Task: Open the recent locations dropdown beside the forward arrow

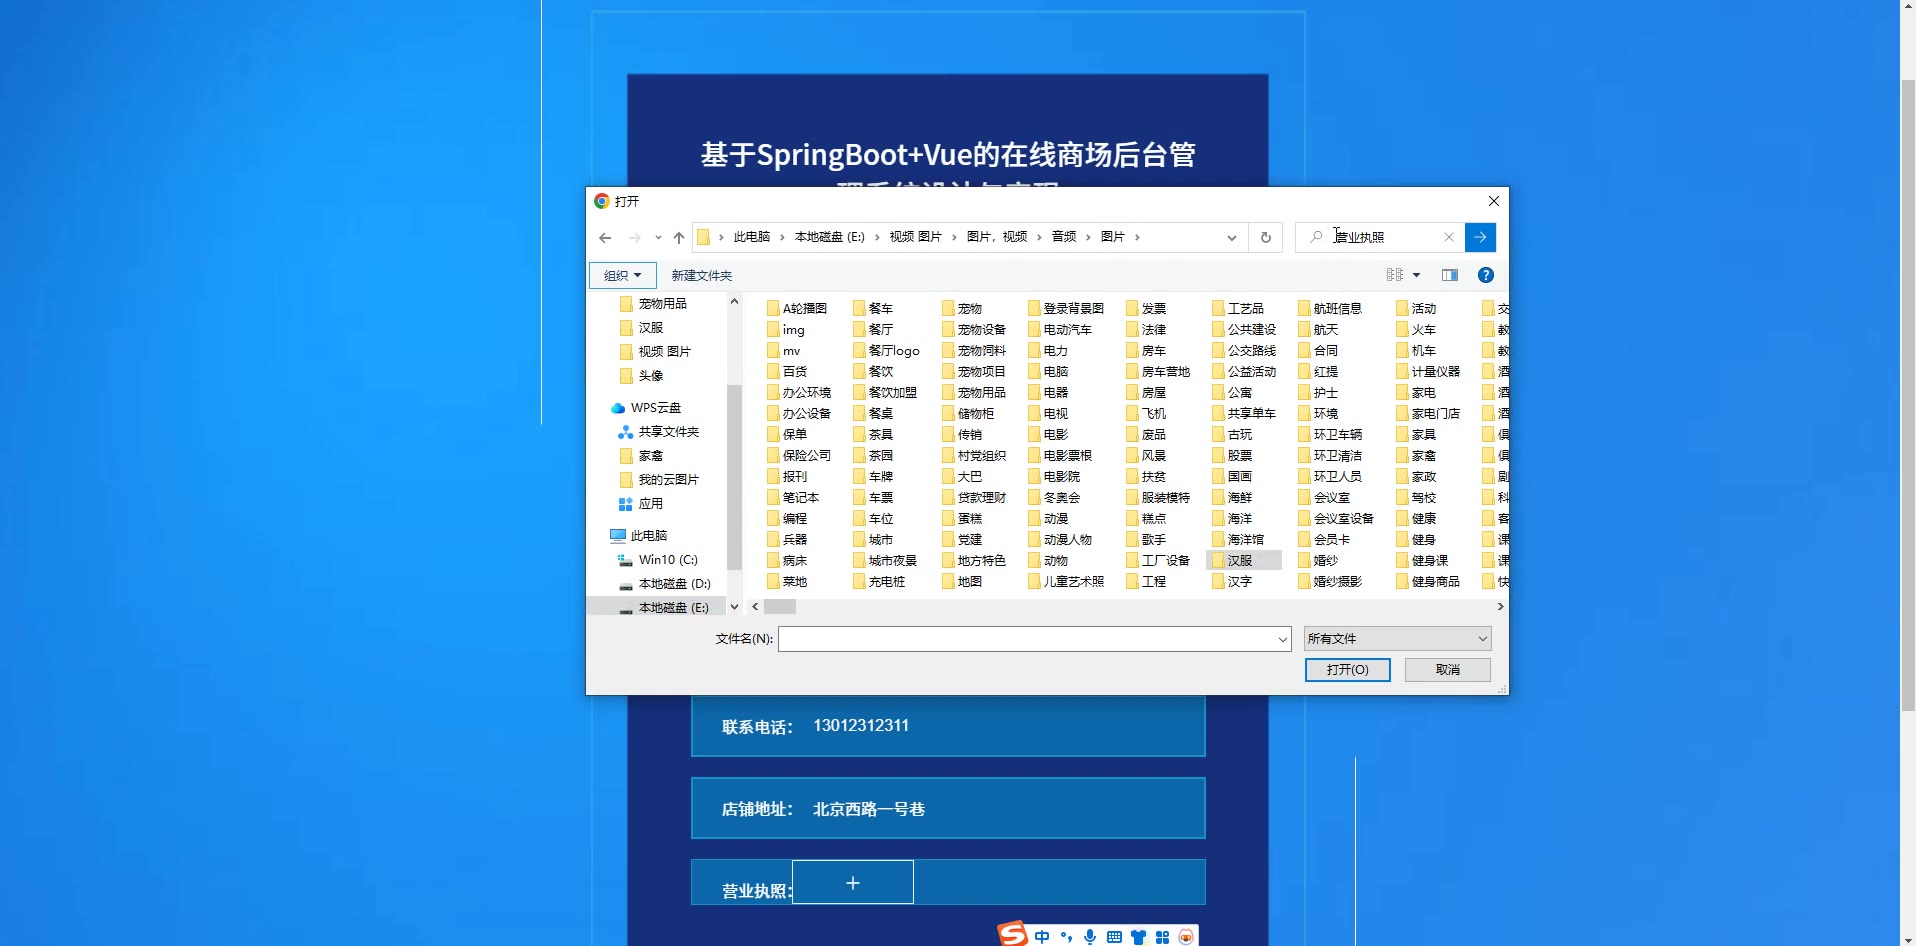Action: pos(658,238)
